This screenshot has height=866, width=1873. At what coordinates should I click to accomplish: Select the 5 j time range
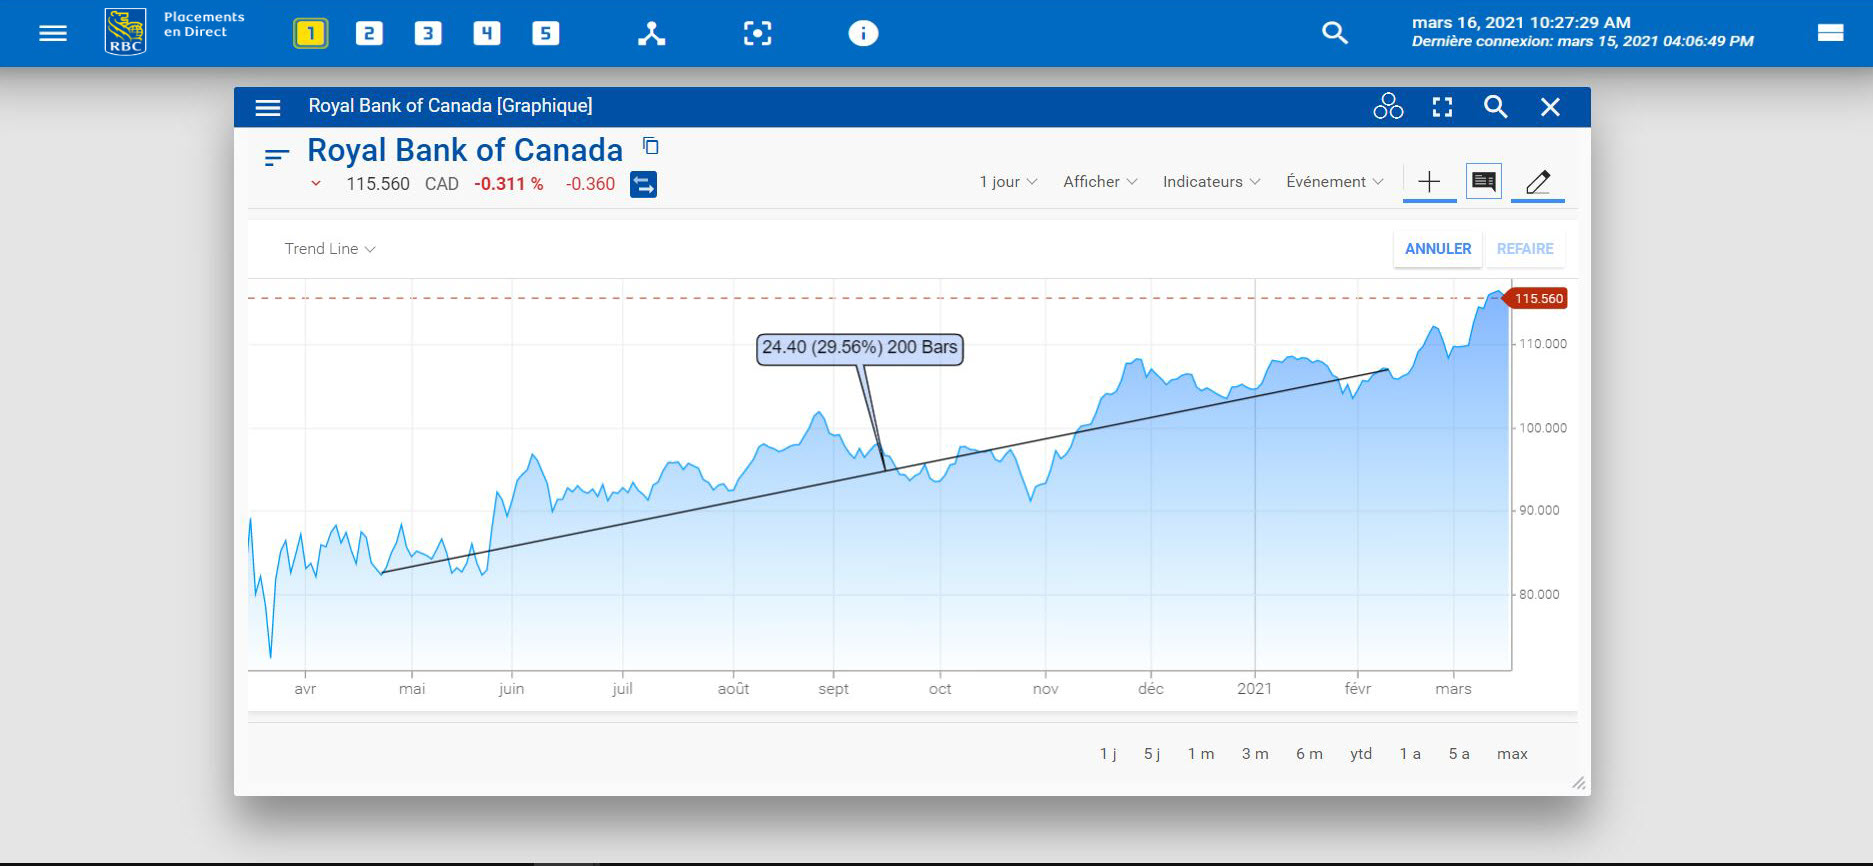(1152, 754)
